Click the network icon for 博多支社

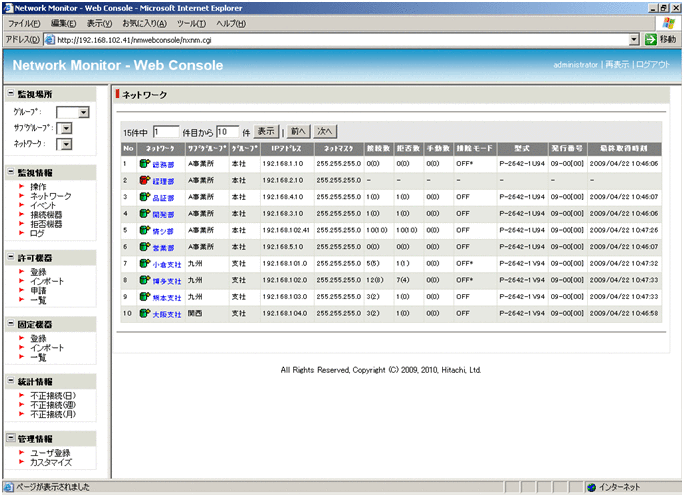click(145, 281)
